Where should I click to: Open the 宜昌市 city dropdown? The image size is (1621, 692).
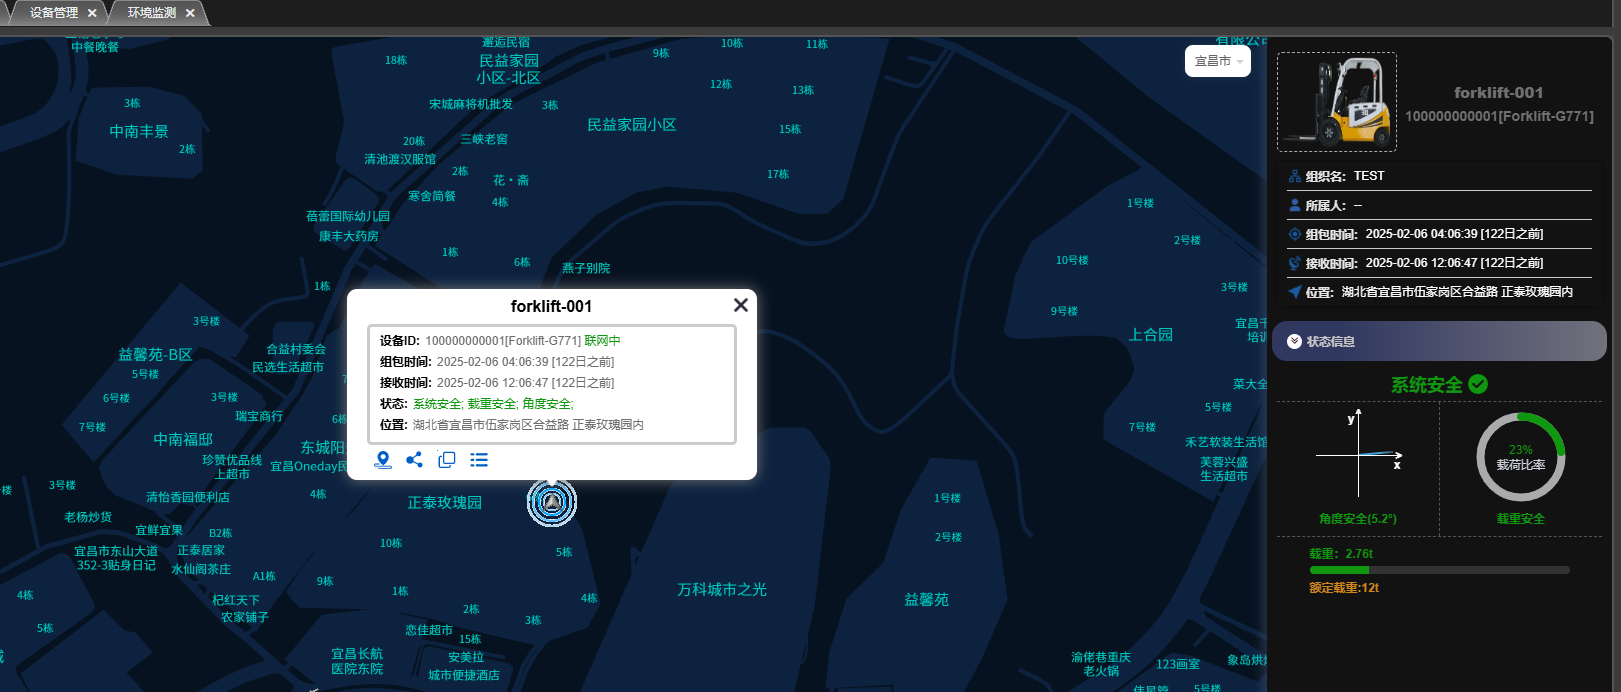(1218, 61)
